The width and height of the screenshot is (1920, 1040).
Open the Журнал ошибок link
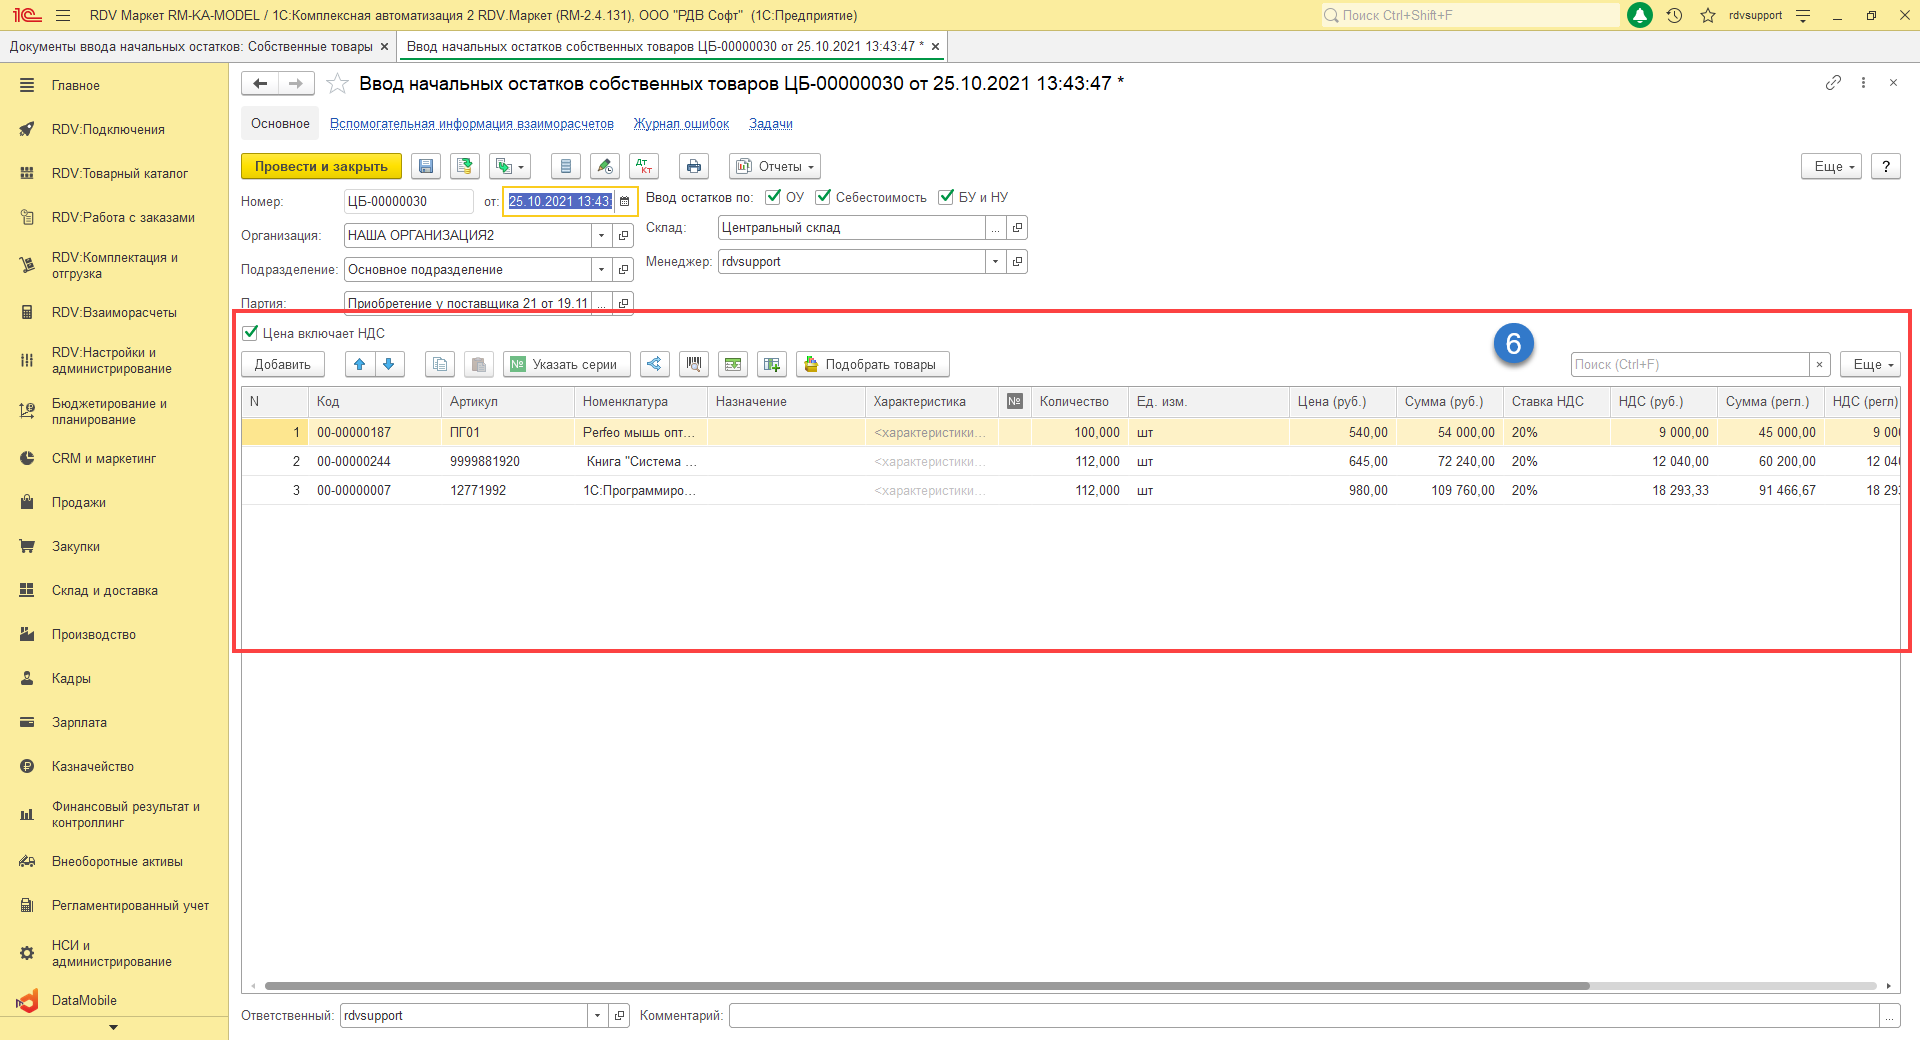[681, 124]
